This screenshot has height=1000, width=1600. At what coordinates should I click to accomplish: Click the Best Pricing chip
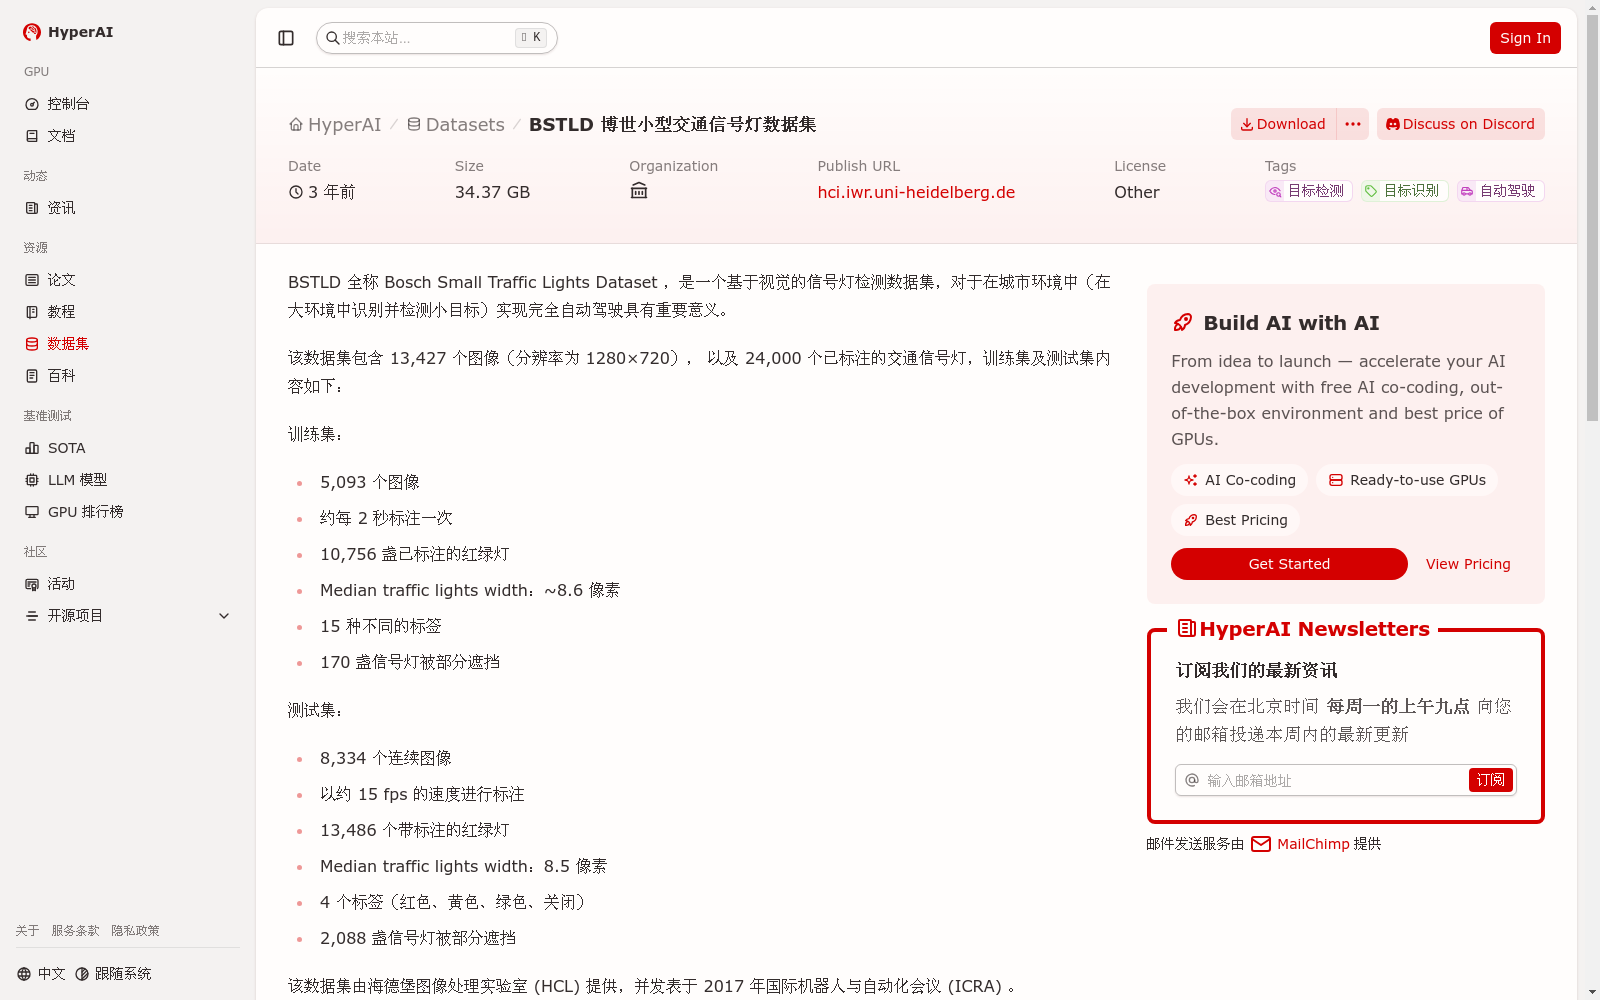[1235, 520]
